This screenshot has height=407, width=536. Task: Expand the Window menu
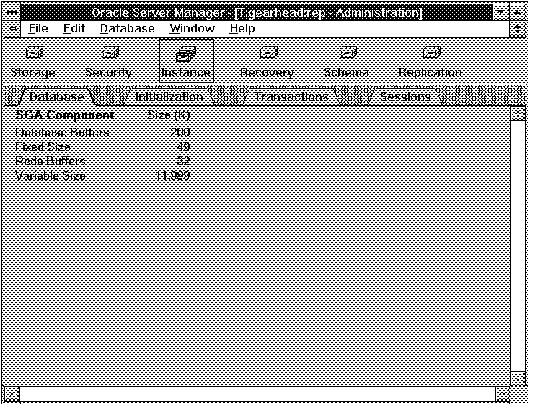coord(192,28)
